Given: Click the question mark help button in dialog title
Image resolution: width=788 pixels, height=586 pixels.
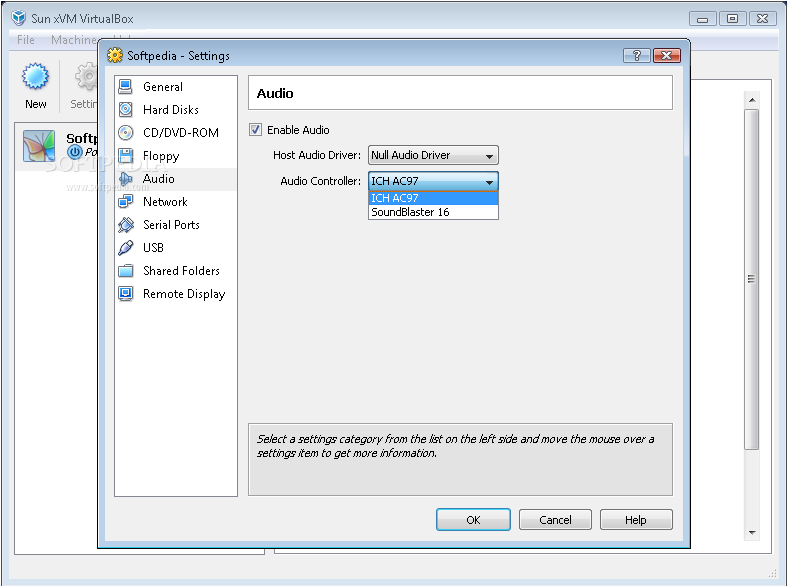Looking at the screenshot, I should 636,55.
